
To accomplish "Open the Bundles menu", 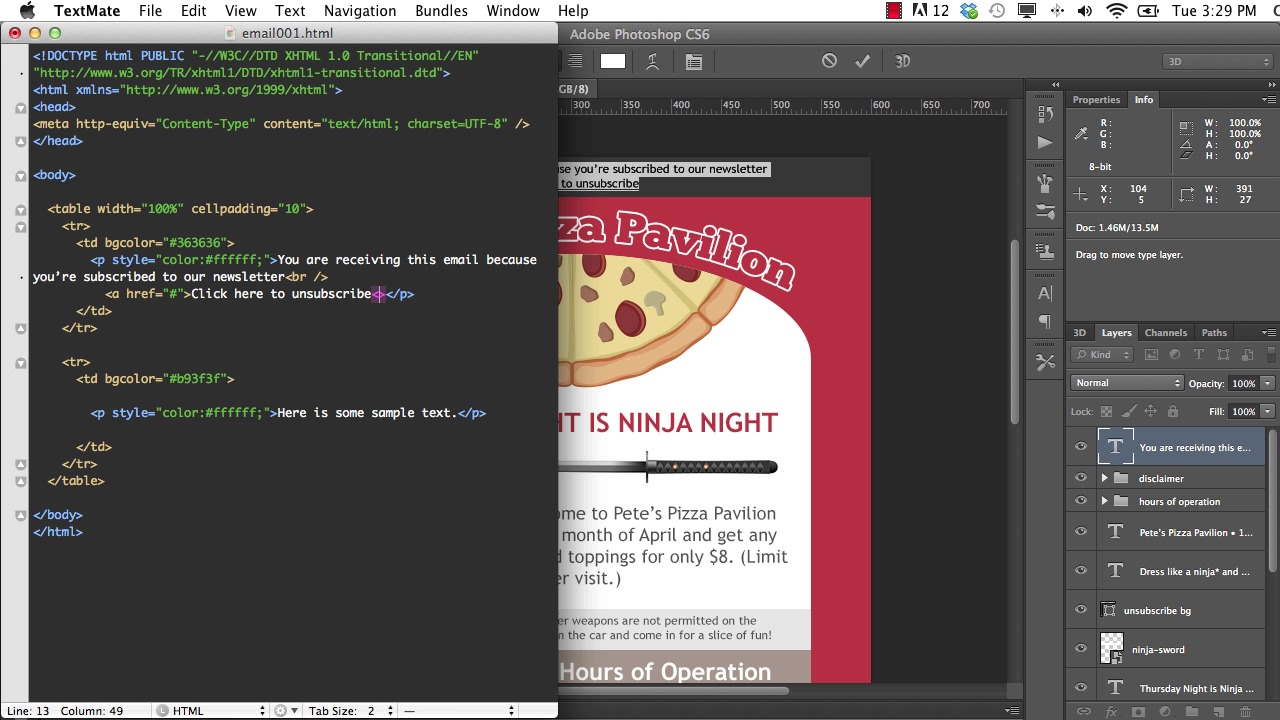I will pyautogui.click(x=441, y=11).
